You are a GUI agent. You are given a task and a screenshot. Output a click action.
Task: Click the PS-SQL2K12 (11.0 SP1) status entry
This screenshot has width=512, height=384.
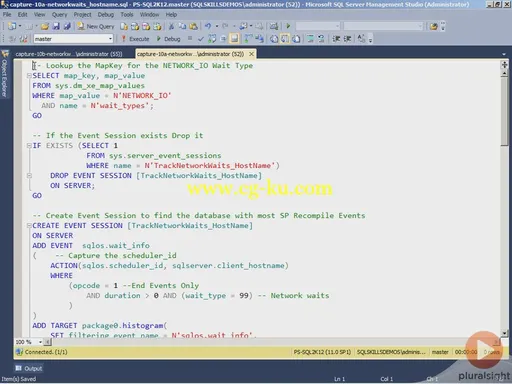pos(322,352)
